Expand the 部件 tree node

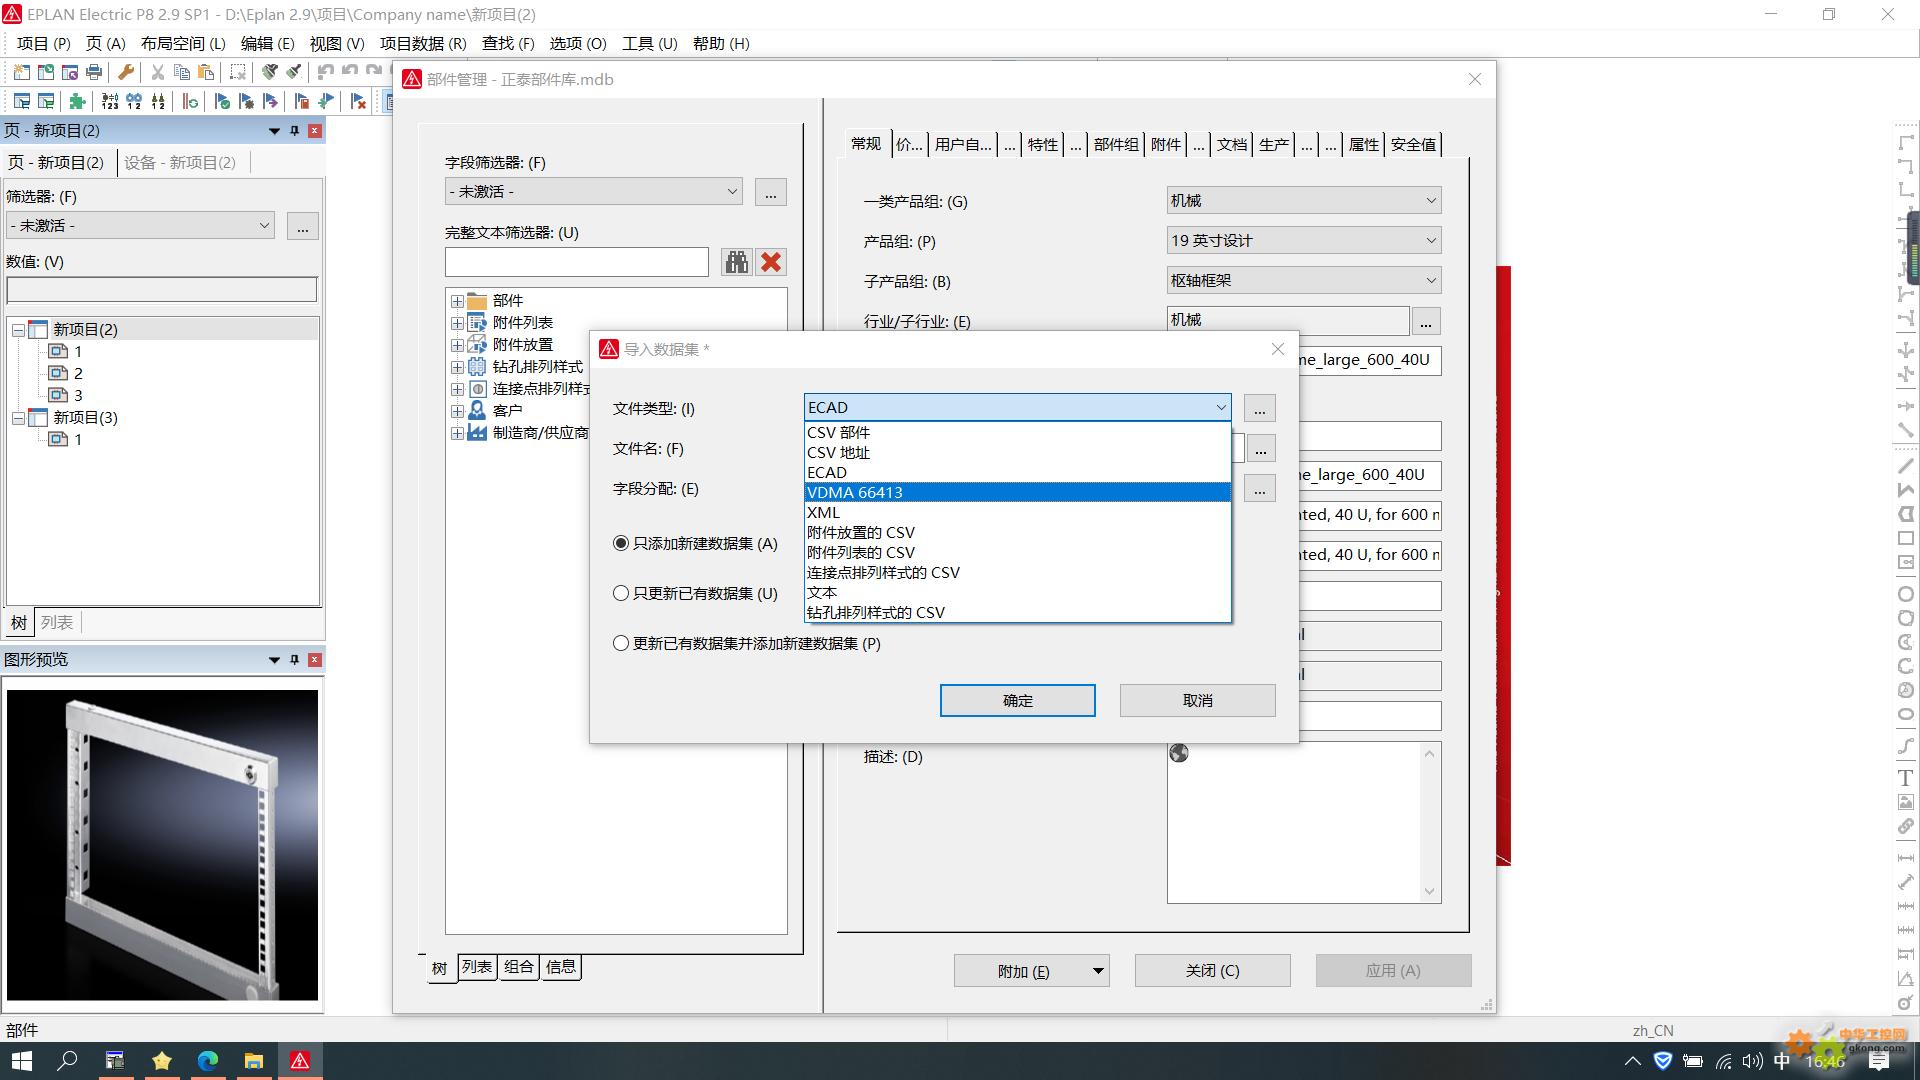(457, 301)
